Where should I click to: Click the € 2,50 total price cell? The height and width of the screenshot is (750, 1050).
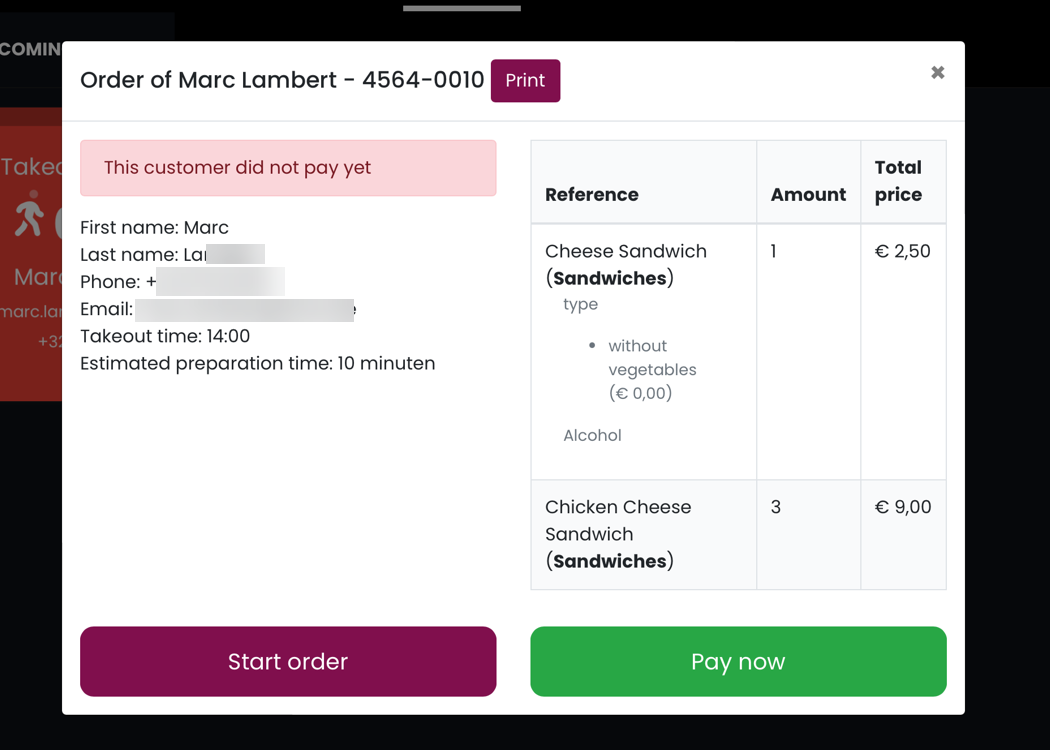pos(903,251)
